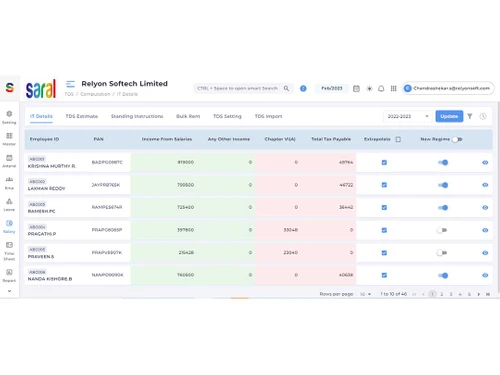Uncheck Extrapolate for PRAGATHI P
The image size is (500, 375).
coord(384,230)
